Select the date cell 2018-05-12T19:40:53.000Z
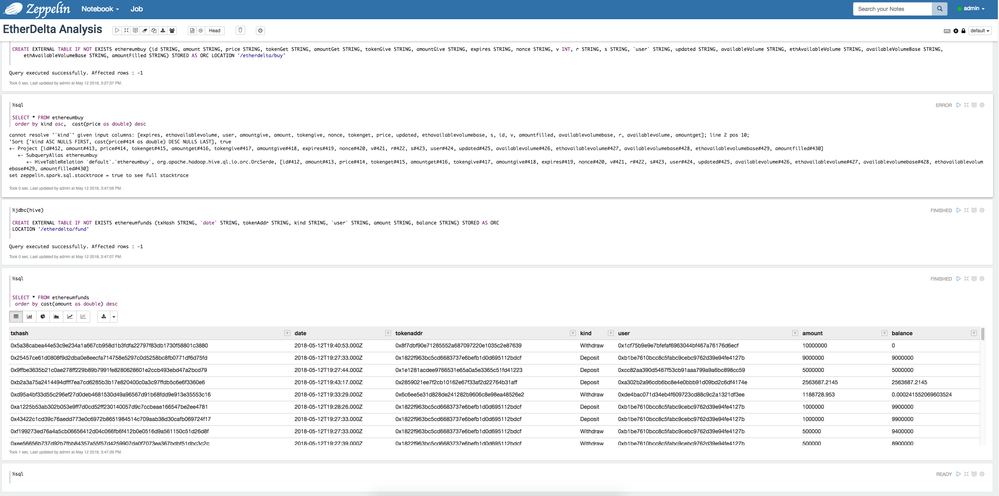This screenshot has height=496, width=999. coord(328,346)
